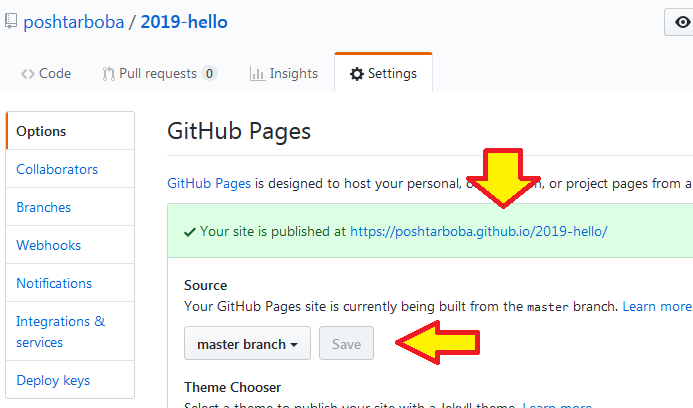Open Deploy keys settings
Viewport: 693px width, 408px height.
(x=70, y=380)
